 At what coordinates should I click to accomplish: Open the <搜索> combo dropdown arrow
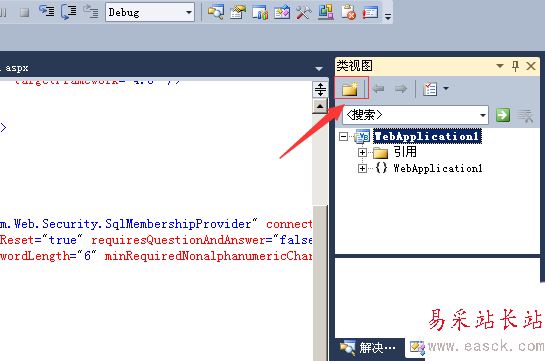pos(483,115)
